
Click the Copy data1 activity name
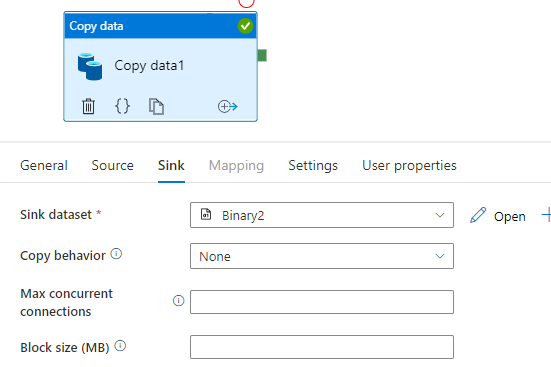[149, 66]
